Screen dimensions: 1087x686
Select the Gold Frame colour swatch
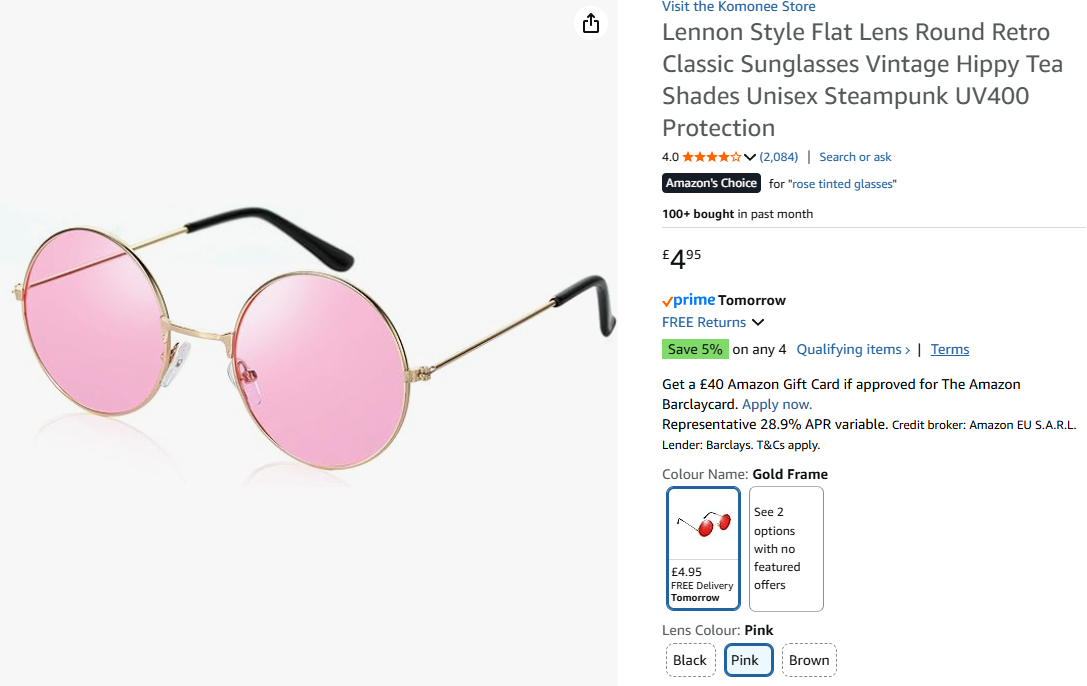703,548
